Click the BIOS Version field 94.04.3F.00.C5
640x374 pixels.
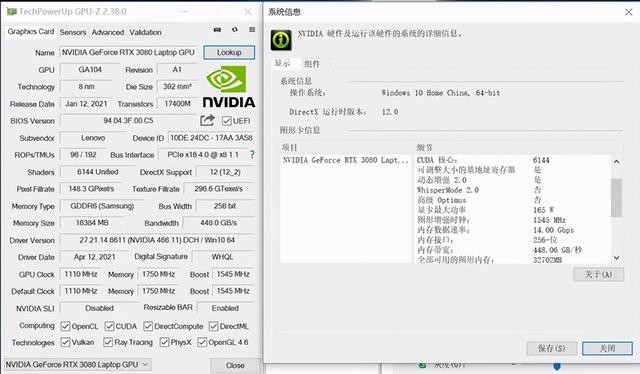tap(128, 121)
